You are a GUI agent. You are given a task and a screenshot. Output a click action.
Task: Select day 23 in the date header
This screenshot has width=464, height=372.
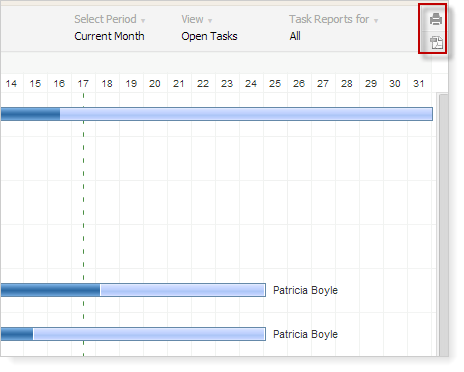pos(227,83)
